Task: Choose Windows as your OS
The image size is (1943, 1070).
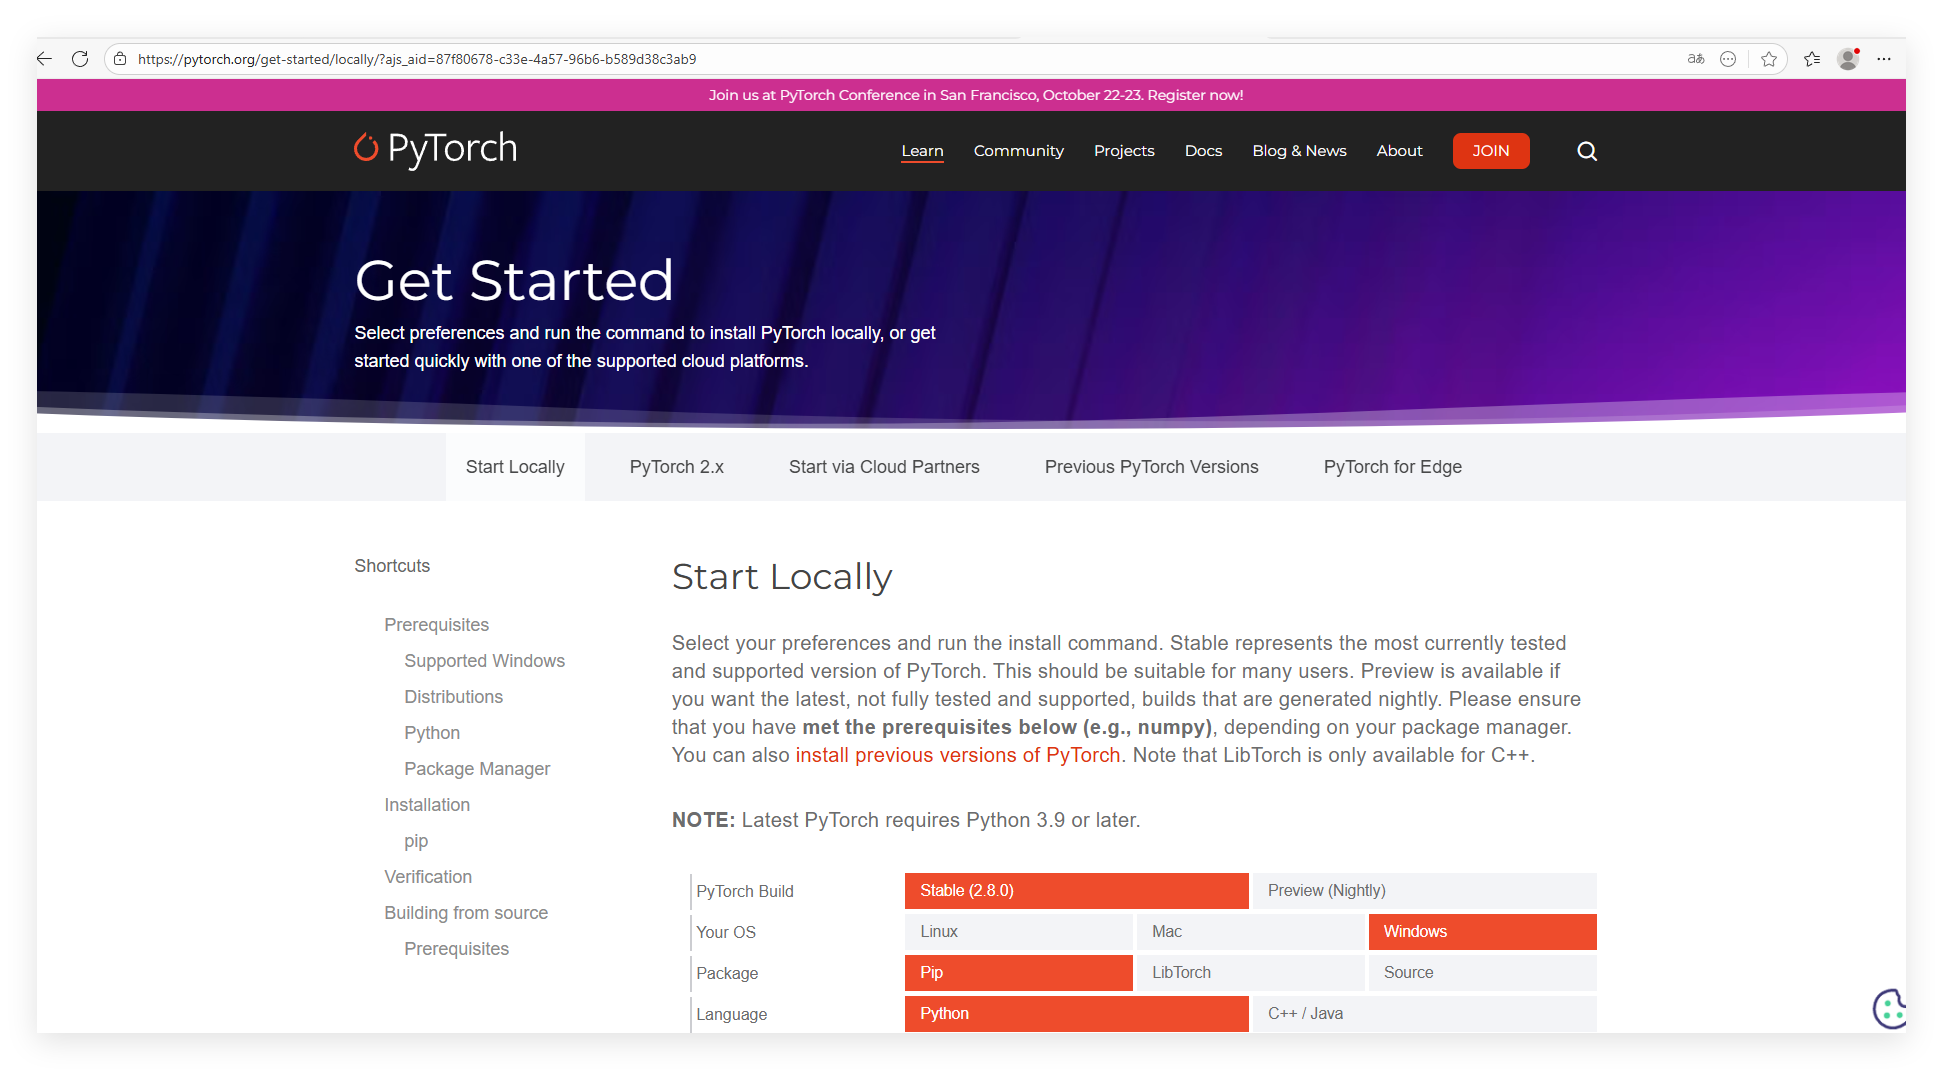Action: pyautogui.click(x=1482, y=932)
